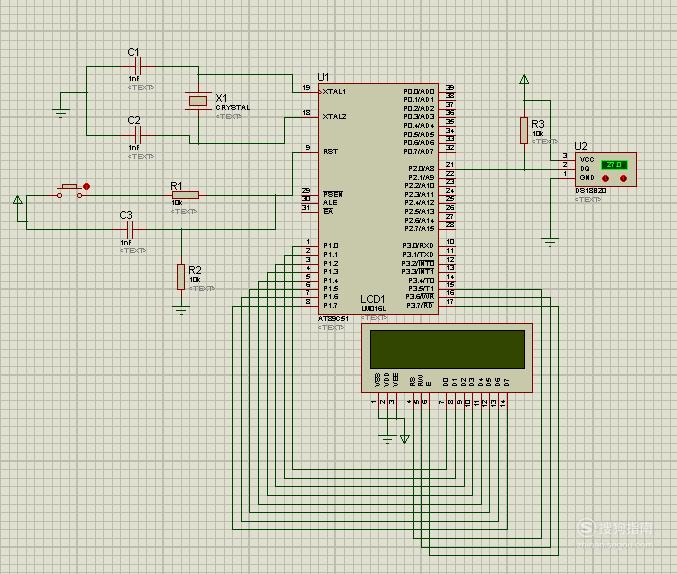Click the R1 10k resistor
This screenshot has height=574, width=677.
(185, 195)
